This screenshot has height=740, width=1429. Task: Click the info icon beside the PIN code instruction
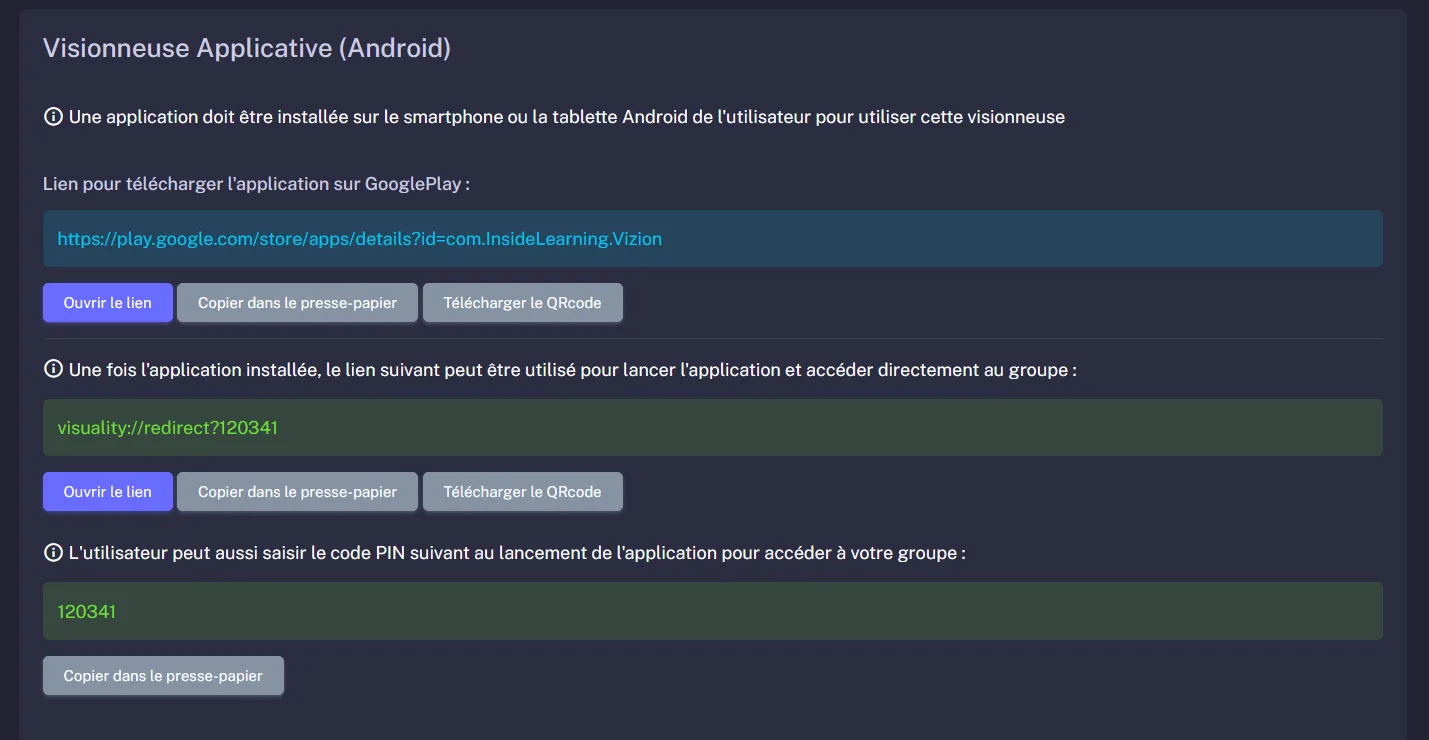coord(51,551)
